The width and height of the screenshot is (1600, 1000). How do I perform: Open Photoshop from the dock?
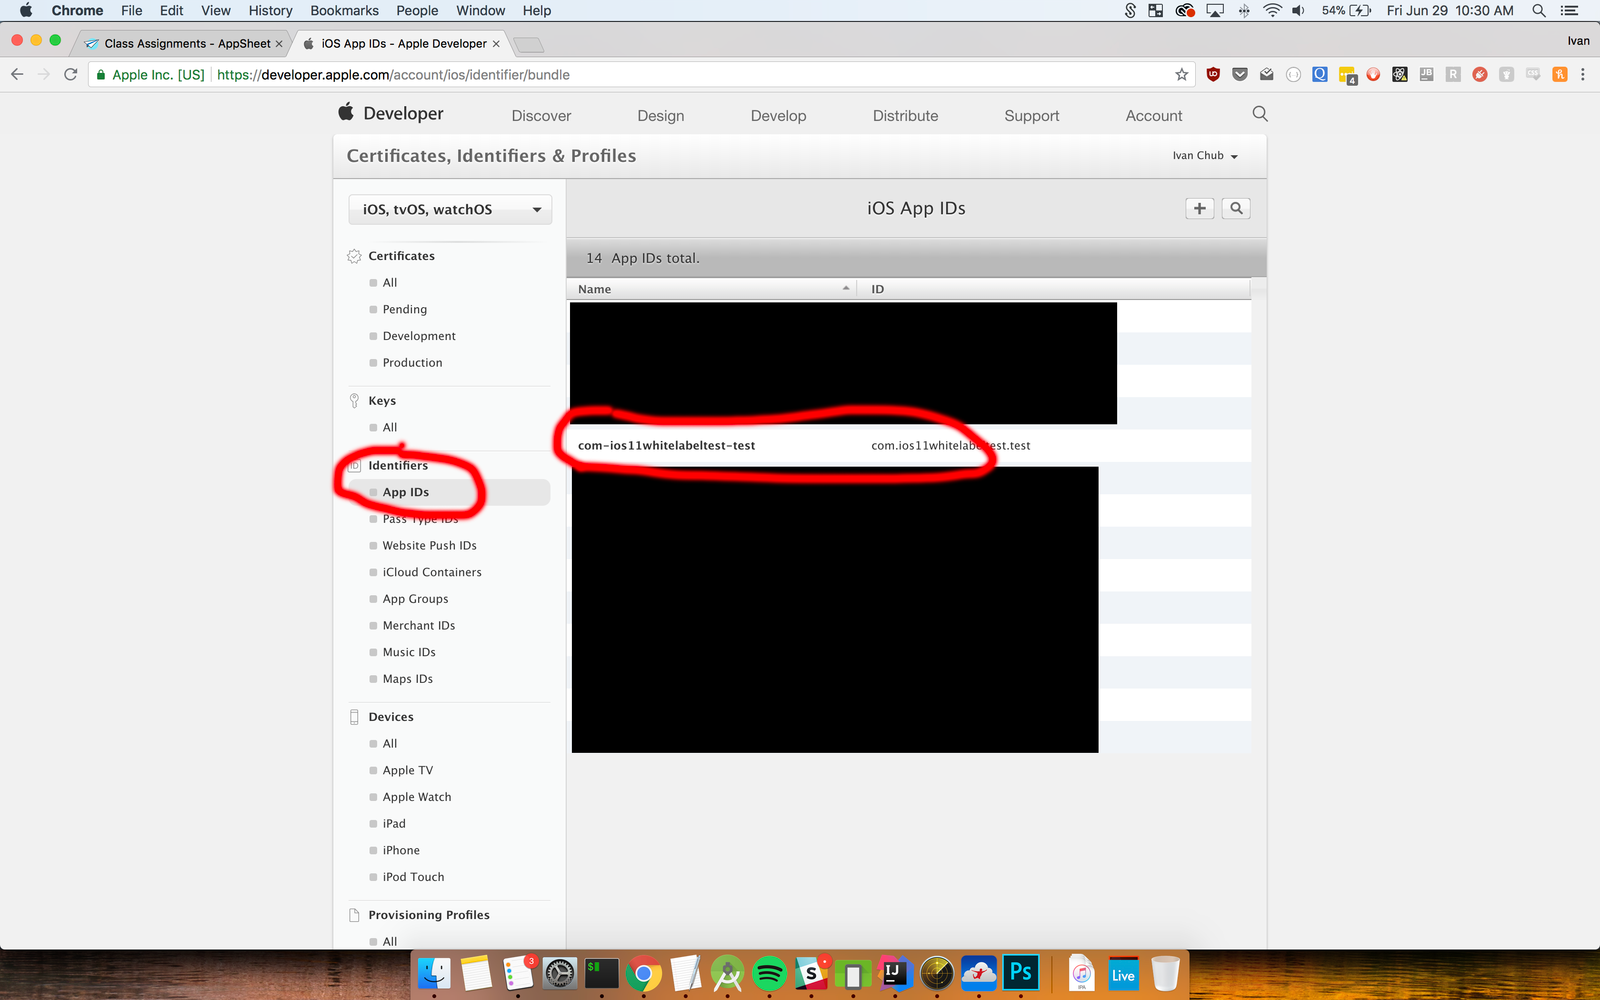point(1021,973)
